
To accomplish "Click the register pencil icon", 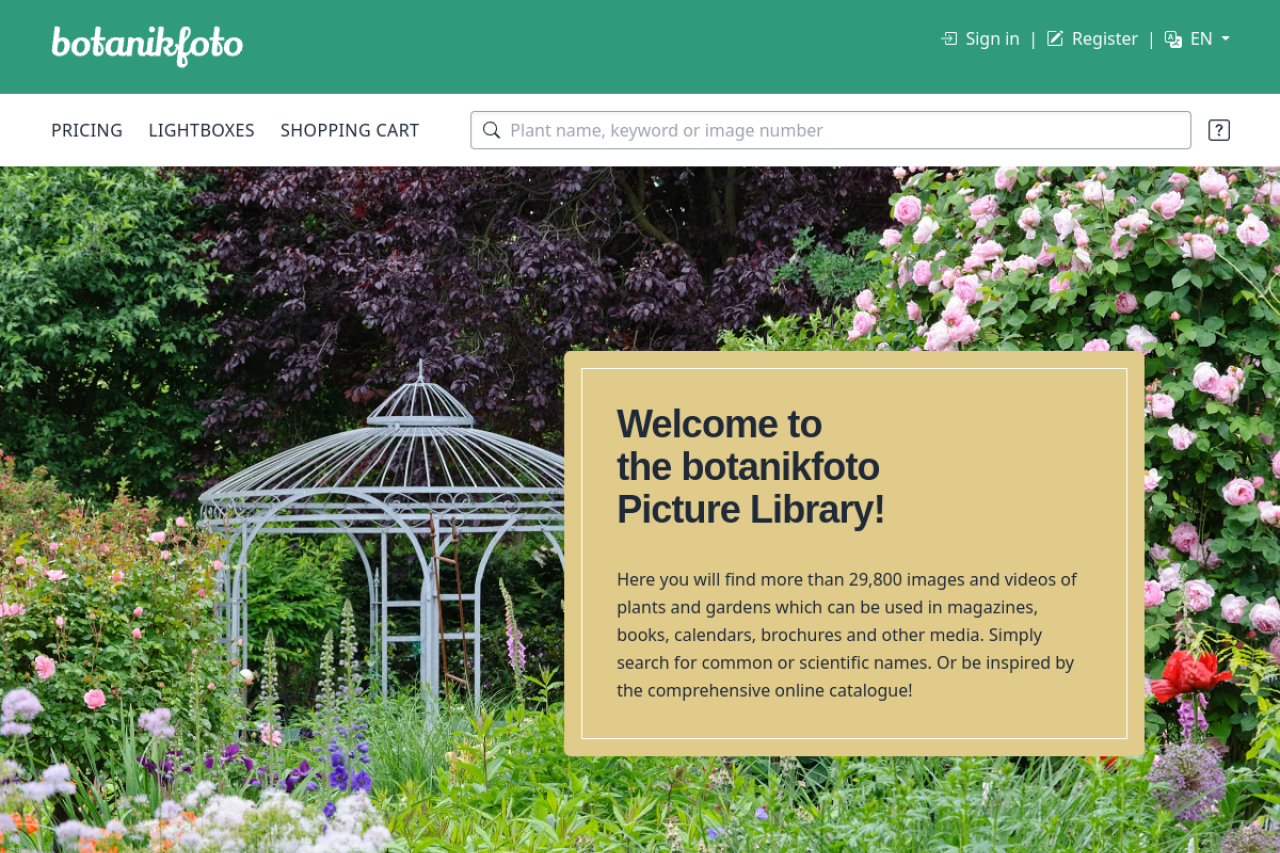I will [x=1055, y=39].
